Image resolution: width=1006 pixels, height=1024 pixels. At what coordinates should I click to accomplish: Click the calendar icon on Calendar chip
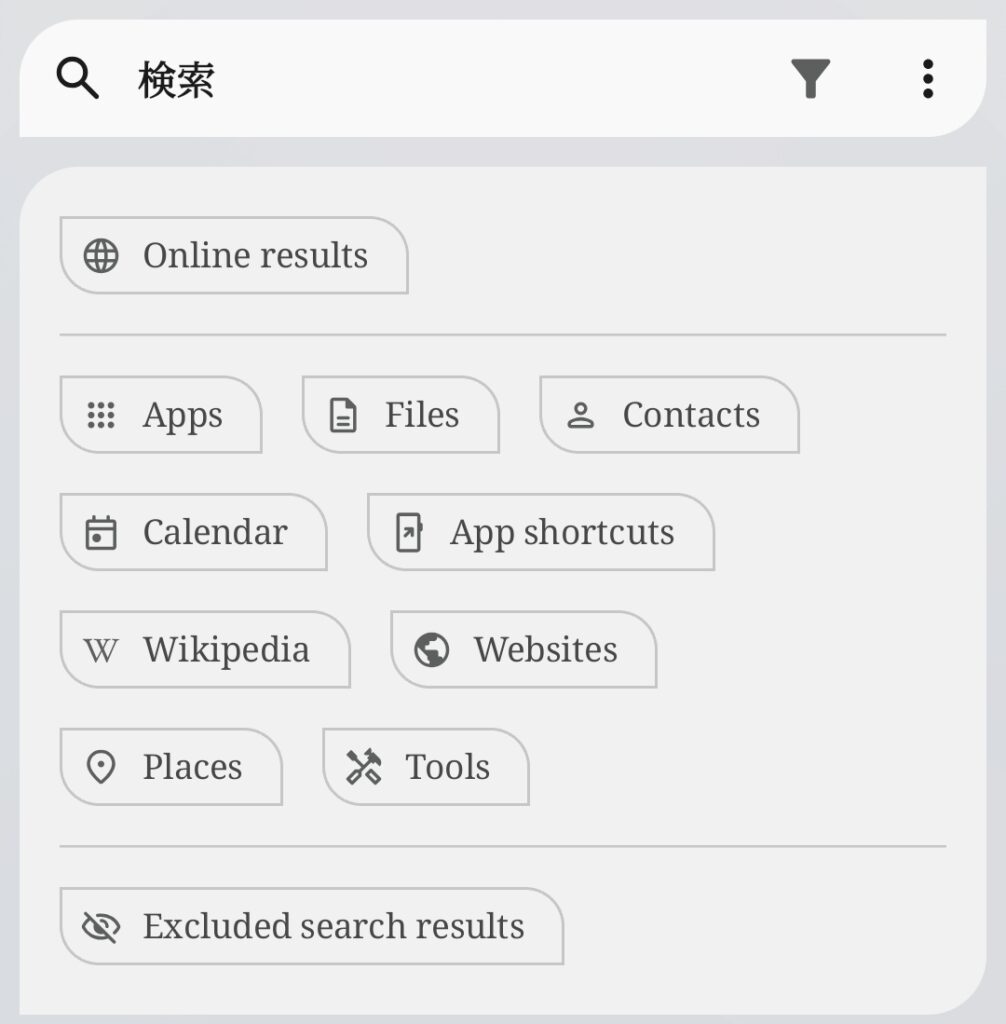(101, 532)
